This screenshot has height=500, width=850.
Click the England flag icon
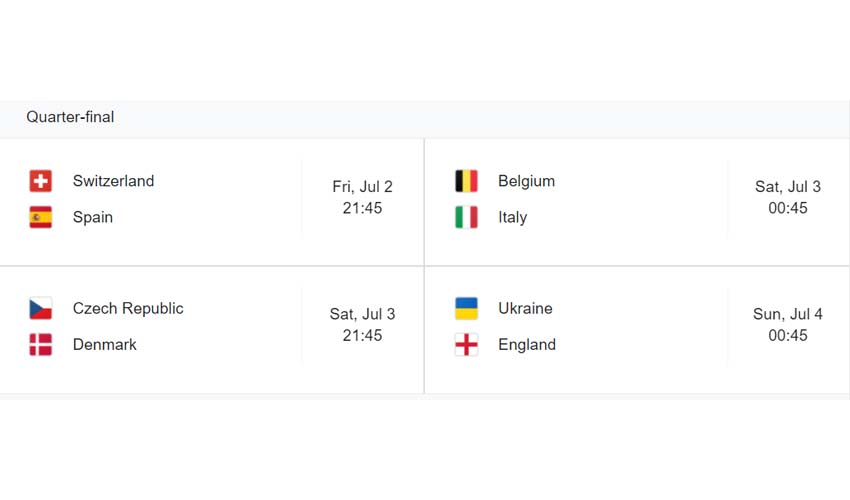click(x=466, y=345)
